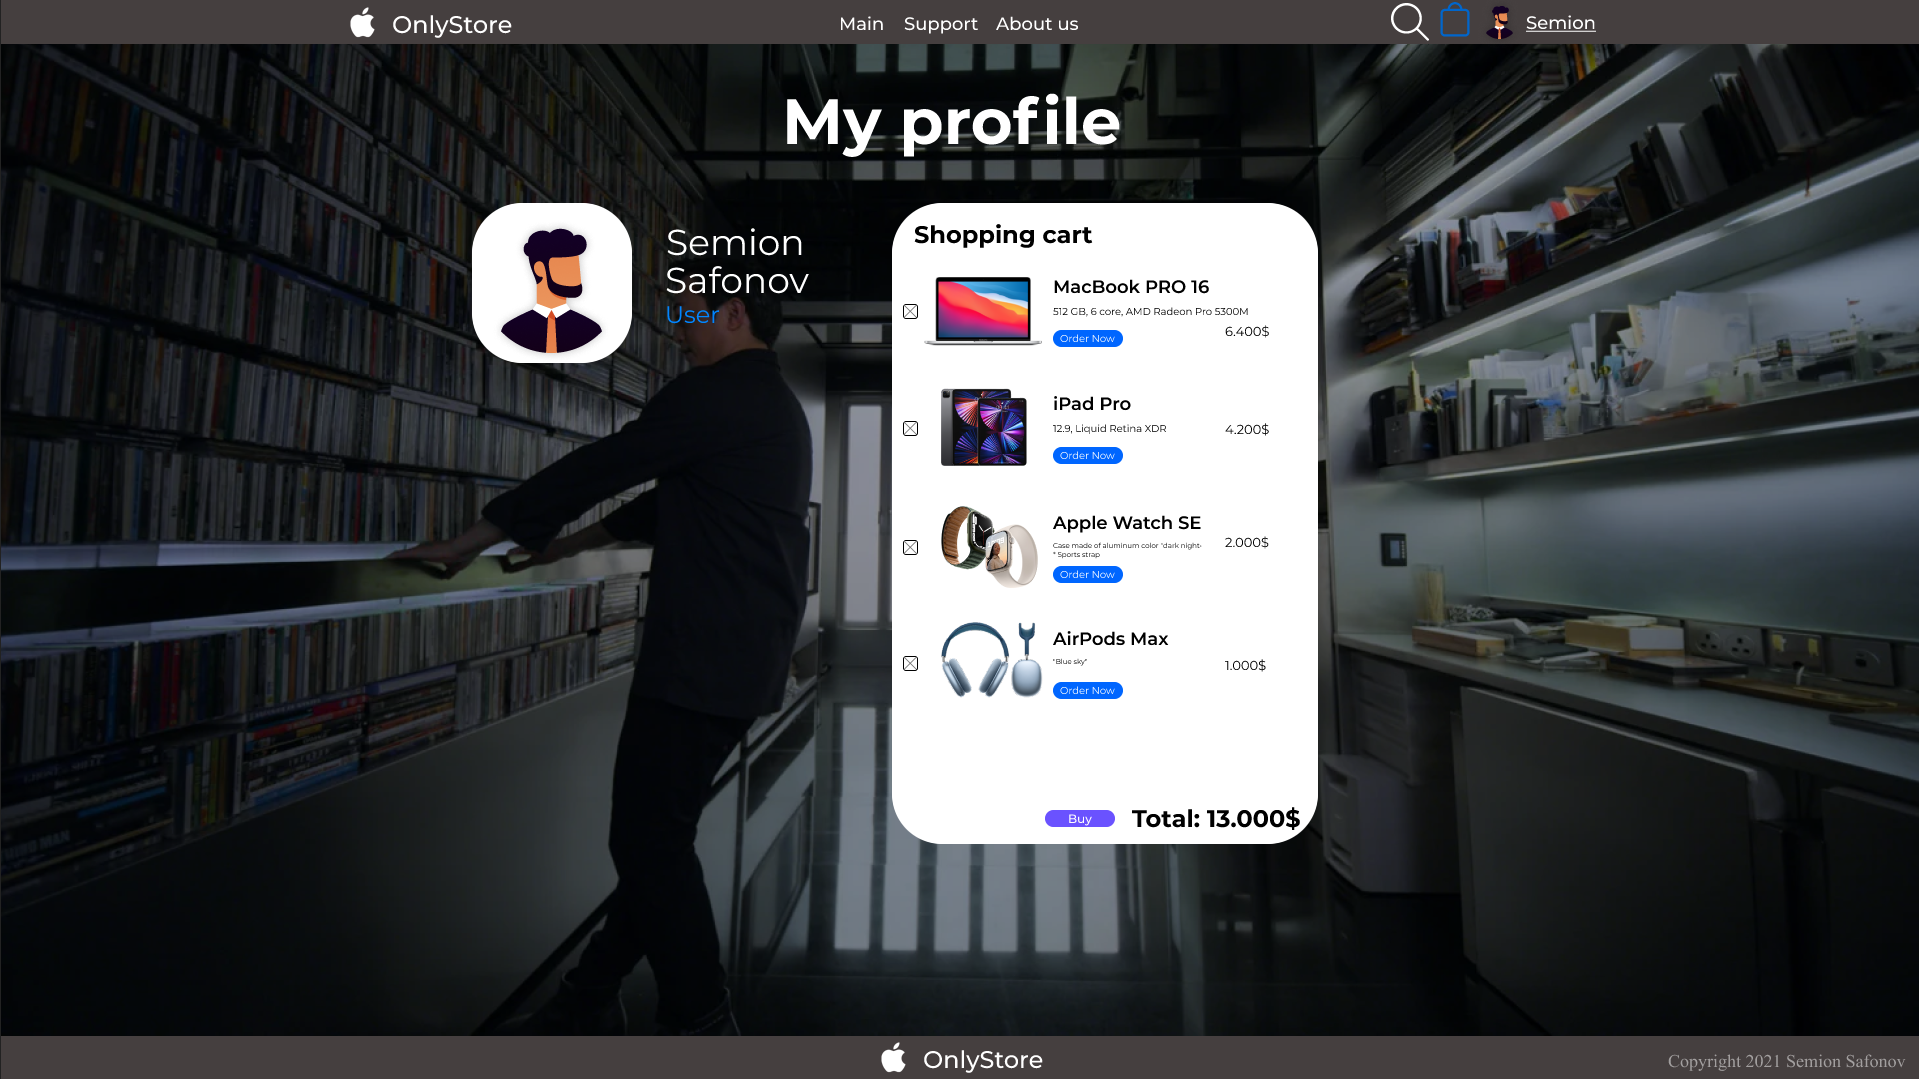Click the 12.9, Liquid Retina XDR description
This screenshot has width=1919, height=1079.
click(x=1110, y=429)
